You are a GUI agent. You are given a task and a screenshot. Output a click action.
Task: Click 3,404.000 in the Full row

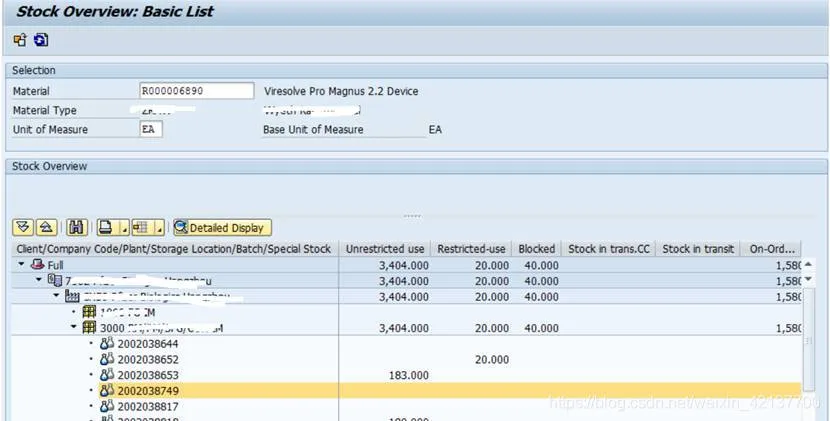[x=404, y=265]
